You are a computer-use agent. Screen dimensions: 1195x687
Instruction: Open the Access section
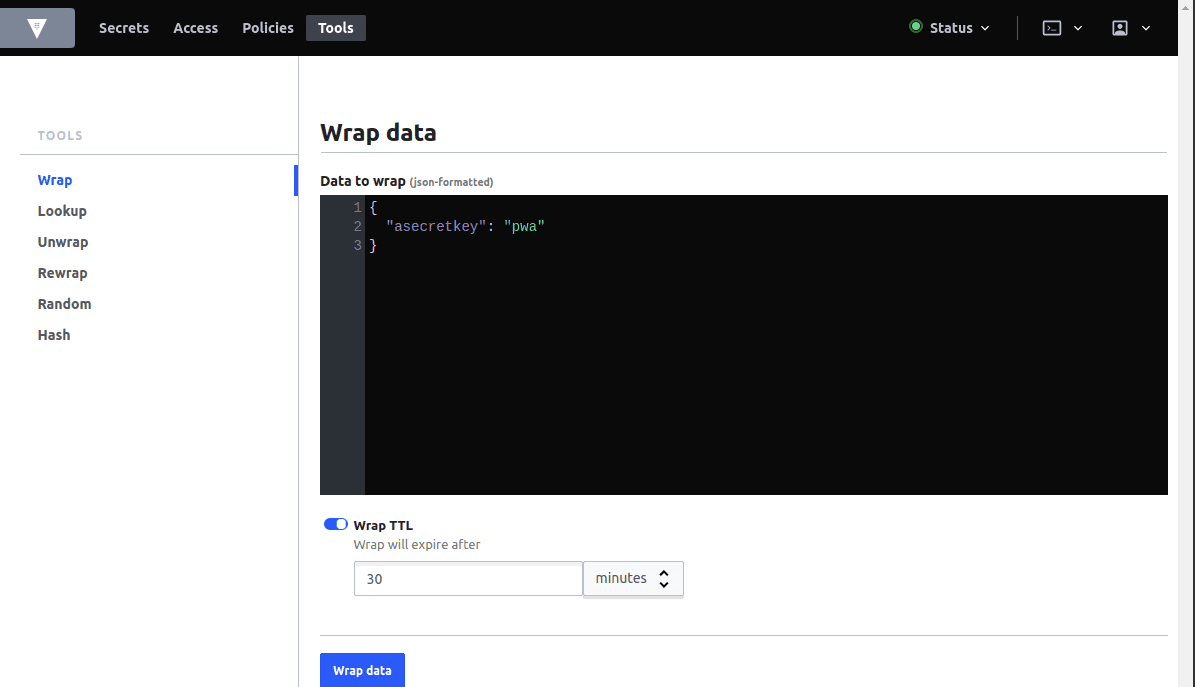[x=195, y=27]
